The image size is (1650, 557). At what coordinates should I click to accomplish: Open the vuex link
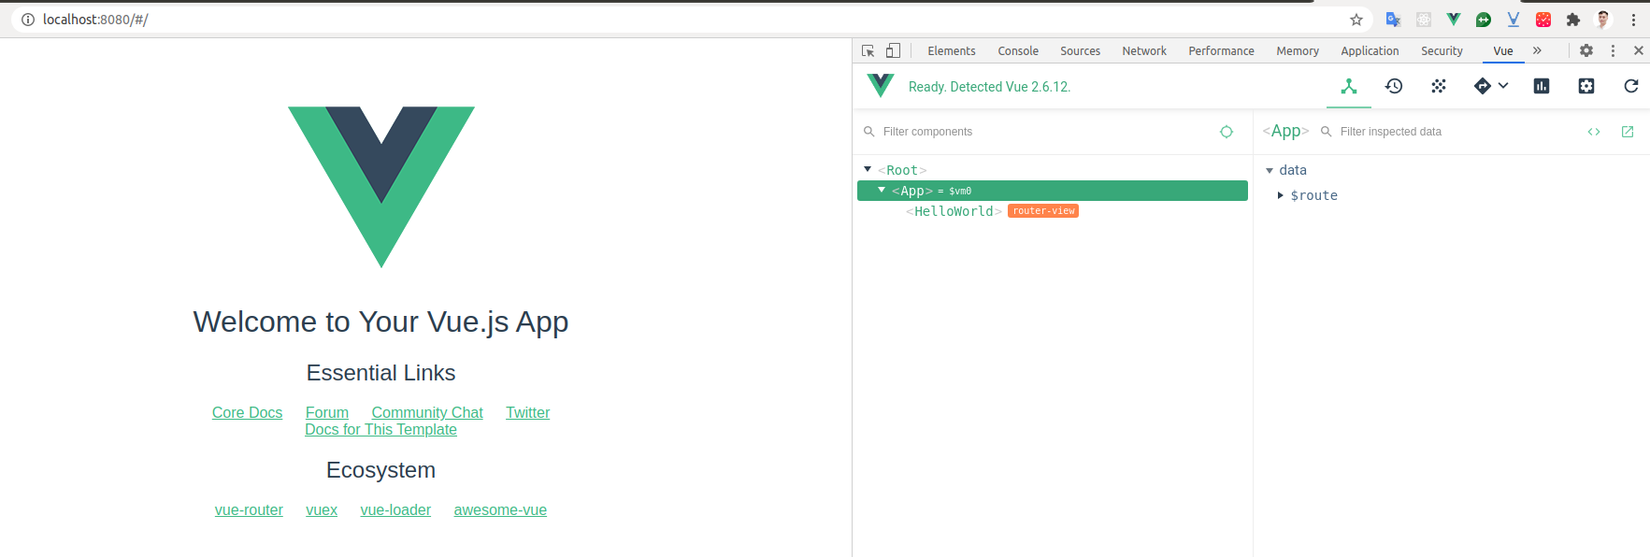[321, 510]
